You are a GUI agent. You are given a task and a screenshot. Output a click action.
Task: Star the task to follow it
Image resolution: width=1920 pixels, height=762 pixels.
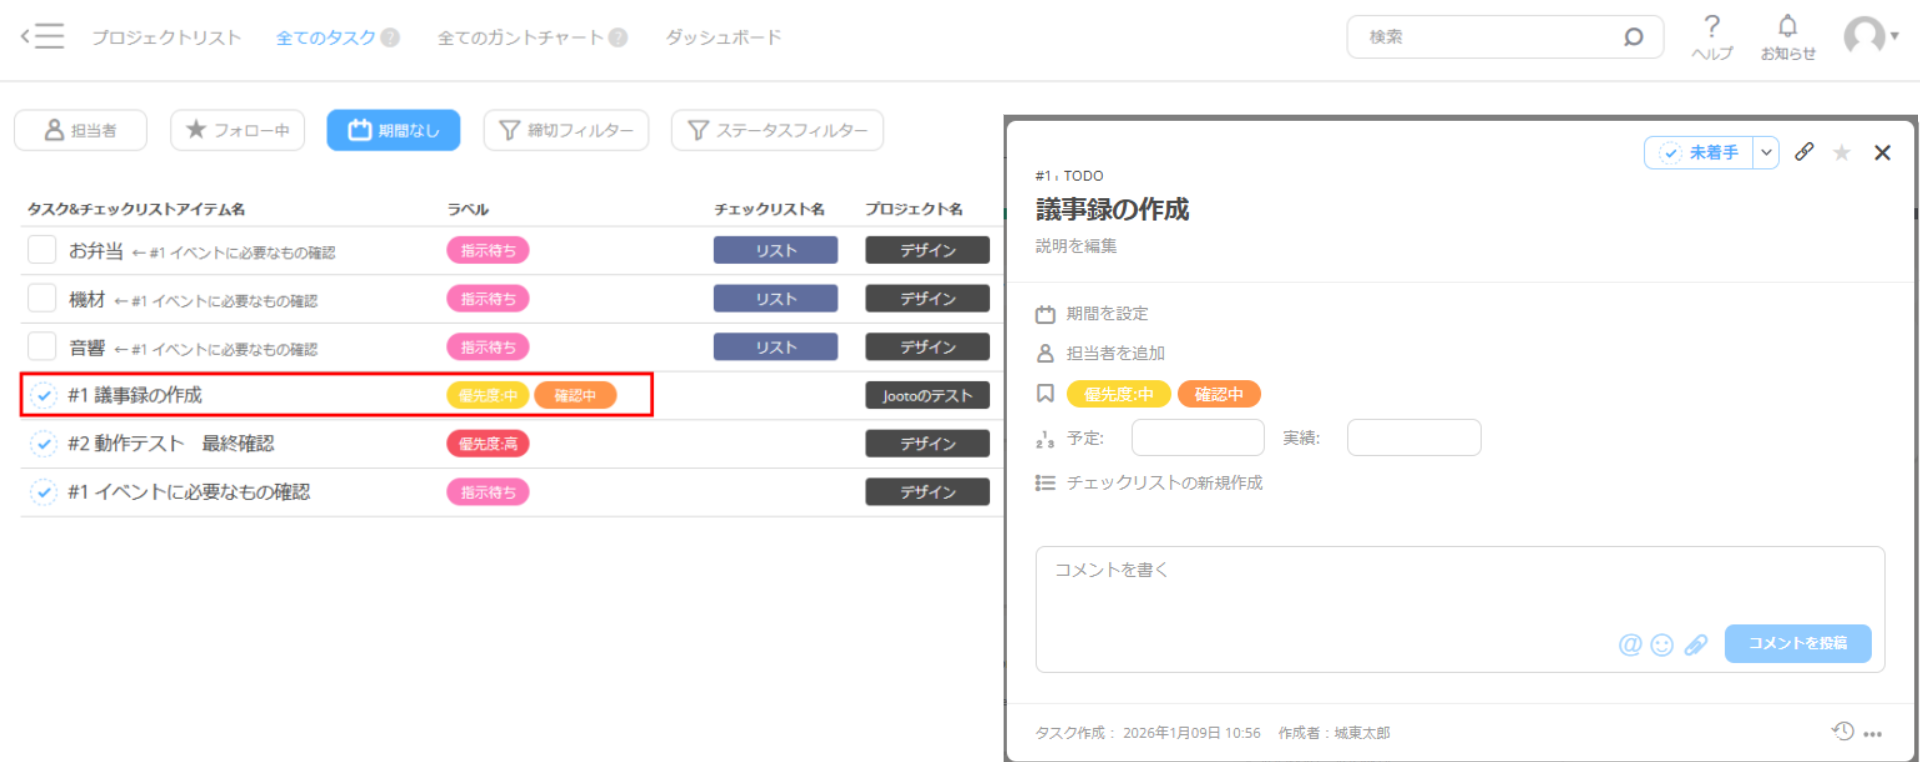pyautogui.click(x=1841, y=152)
